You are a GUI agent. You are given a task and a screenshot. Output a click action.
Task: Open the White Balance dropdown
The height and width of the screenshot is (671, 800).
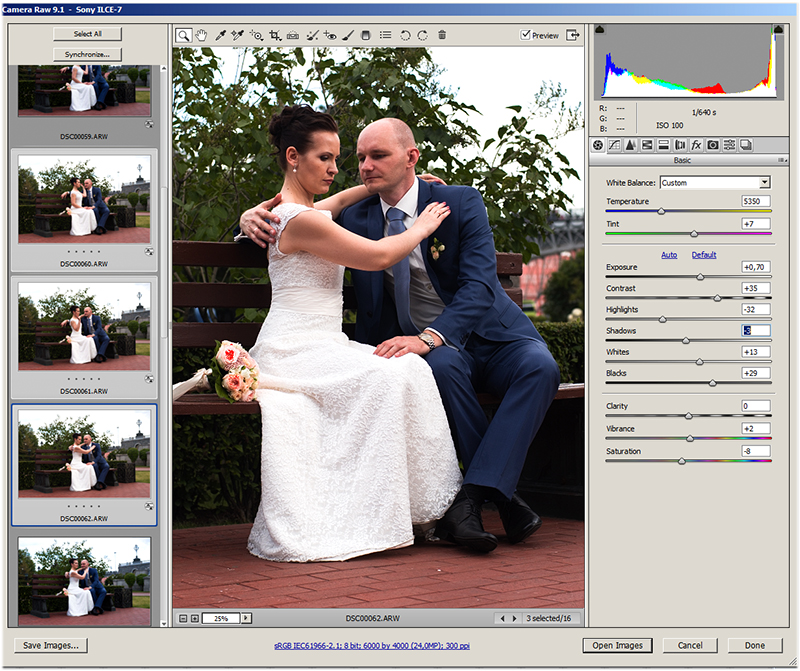coord(765,183)
